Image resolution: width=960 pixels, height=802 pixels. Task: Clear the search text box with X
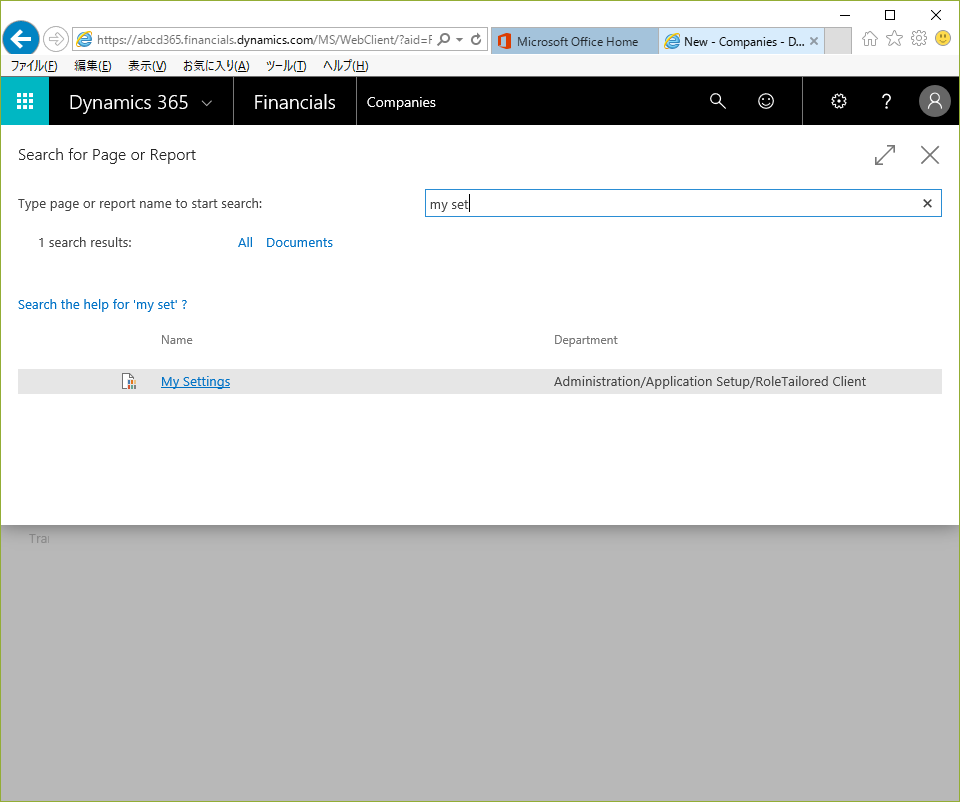tap(927, 204)
